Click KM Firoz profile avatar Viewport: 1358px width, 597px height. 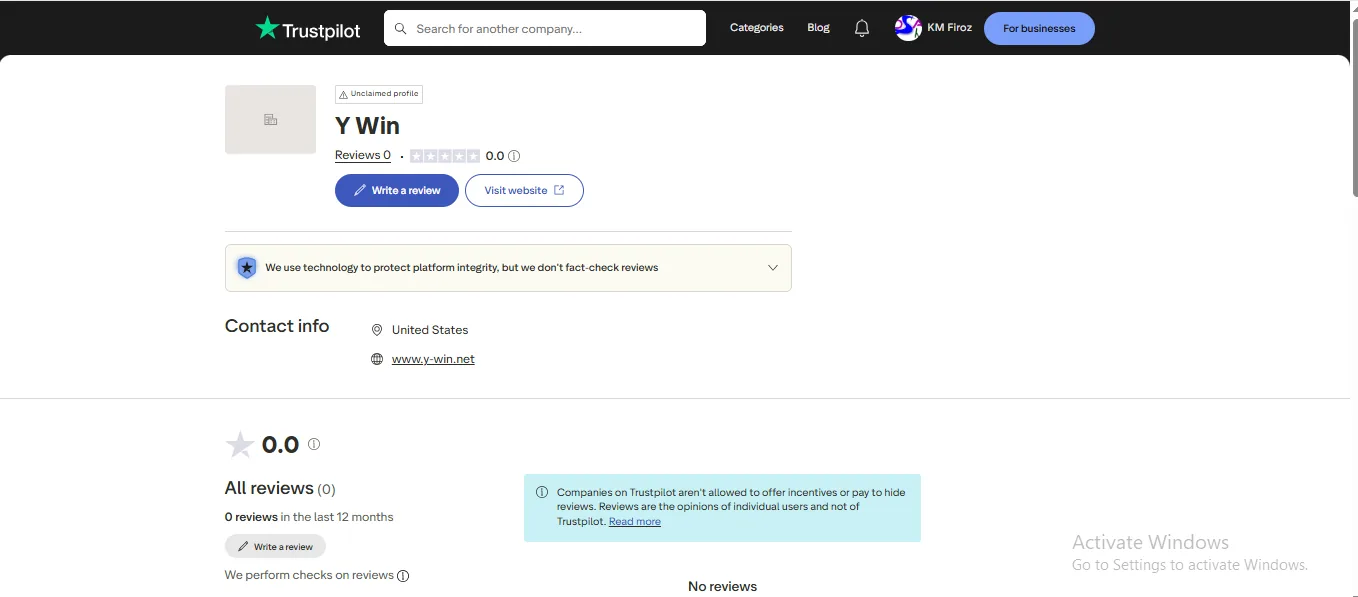tap(908, 28)
